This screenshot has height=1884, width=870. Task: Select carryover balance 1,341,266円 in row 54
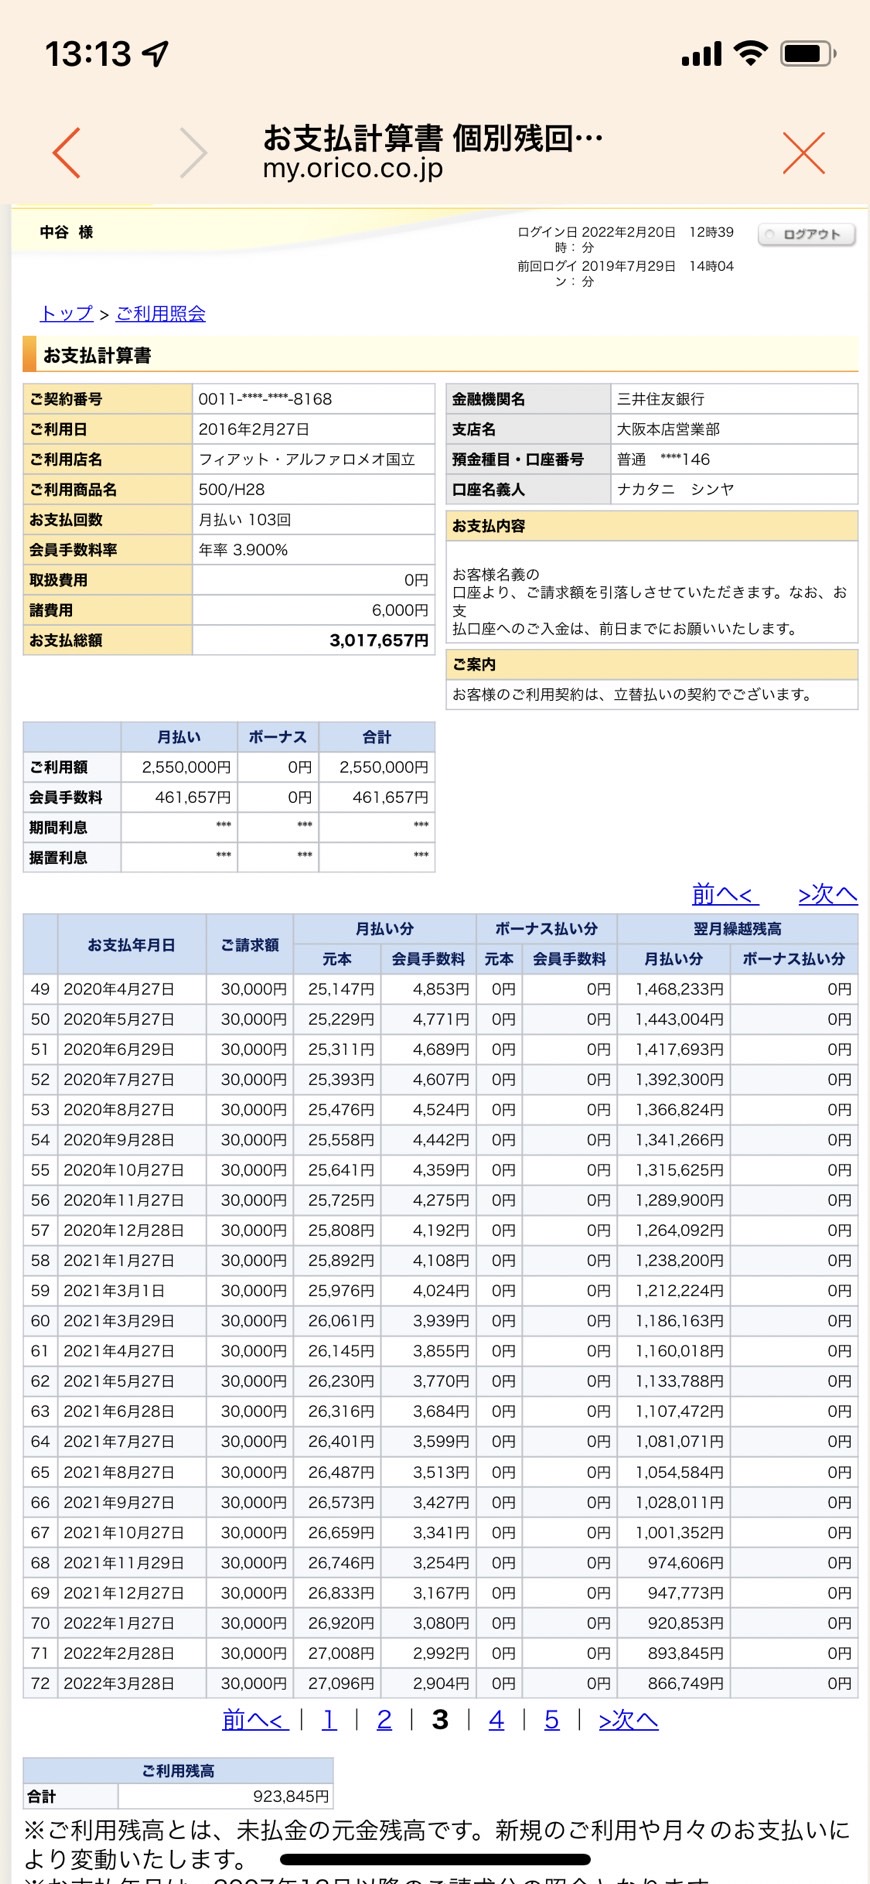(x=679, y=1139)
